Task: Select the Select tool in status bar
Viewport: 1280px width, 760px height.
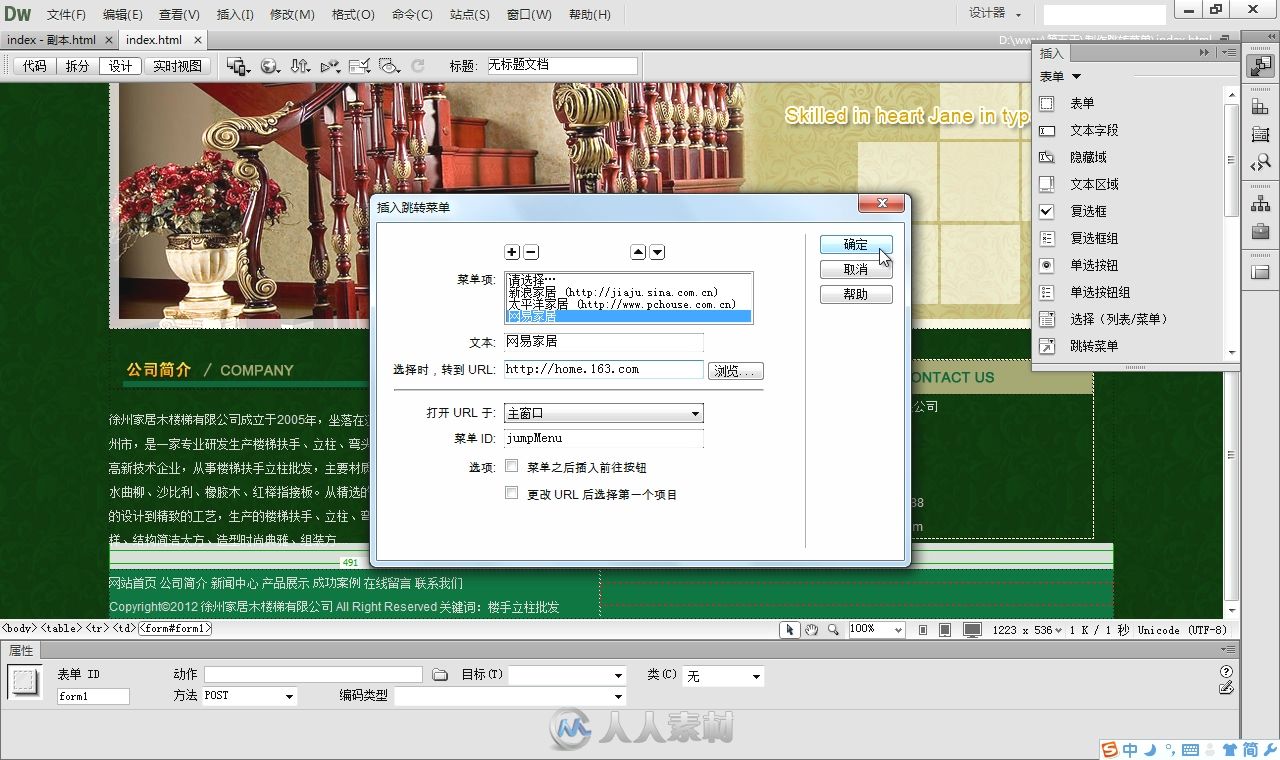Action: click(791, 630)
